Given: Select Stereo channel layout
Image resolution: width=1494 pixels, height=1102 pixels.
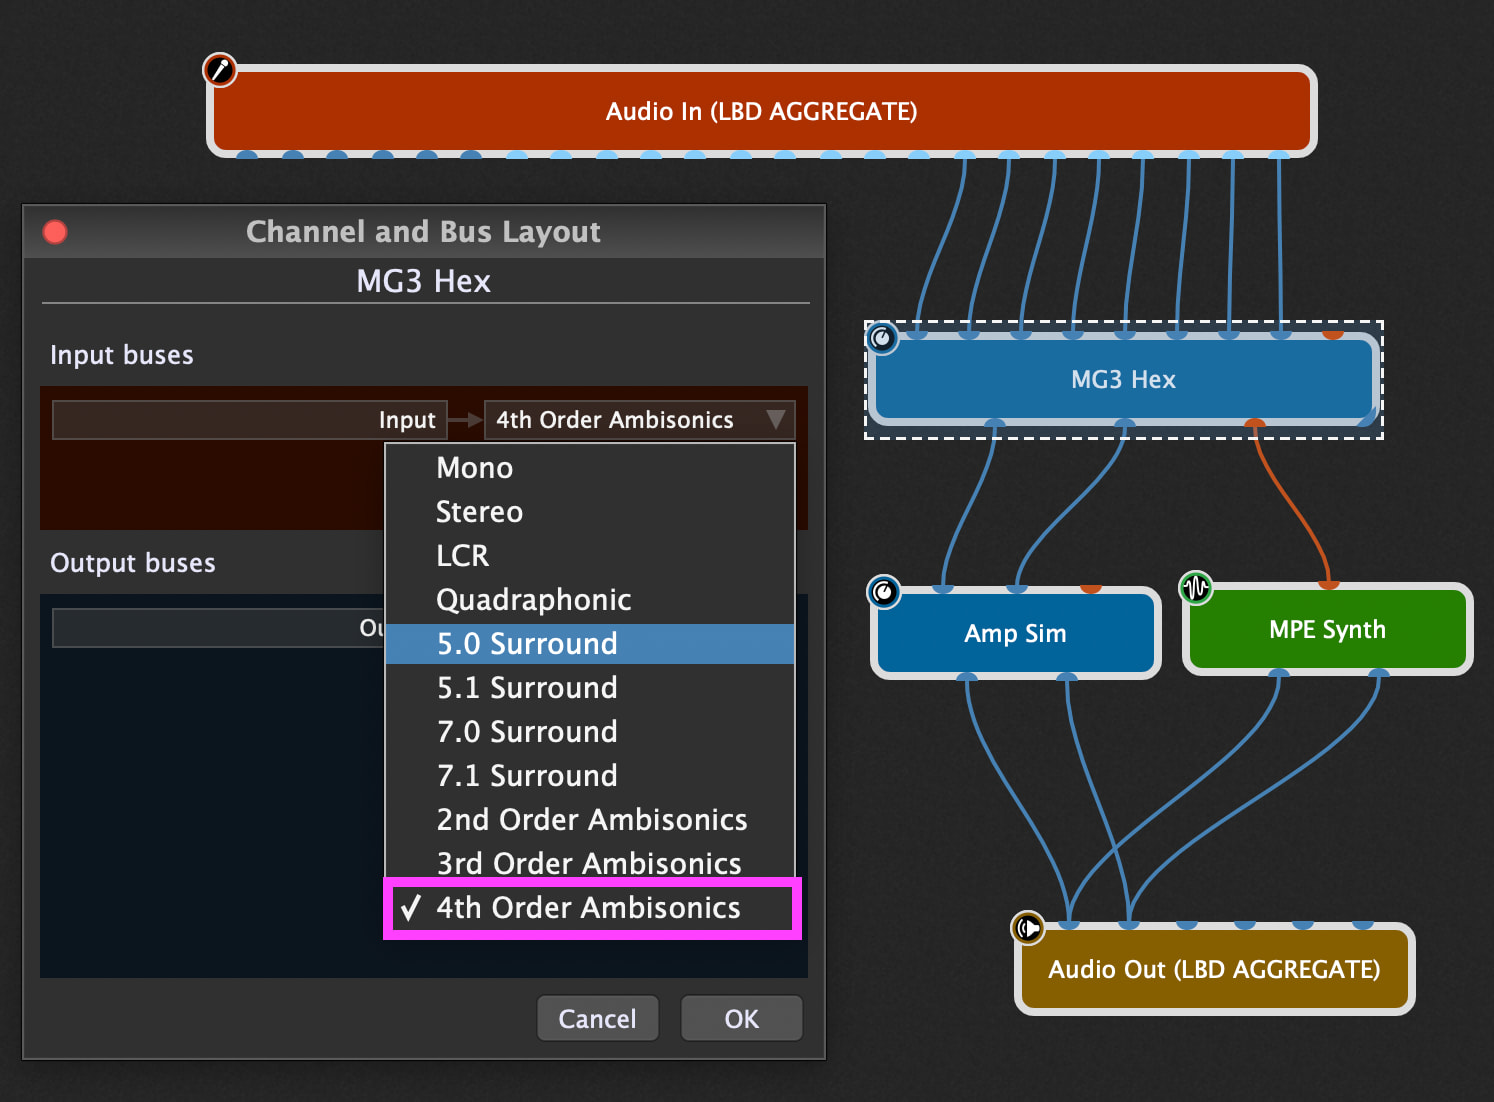Looking at the screenshot, I should [479, 512].
